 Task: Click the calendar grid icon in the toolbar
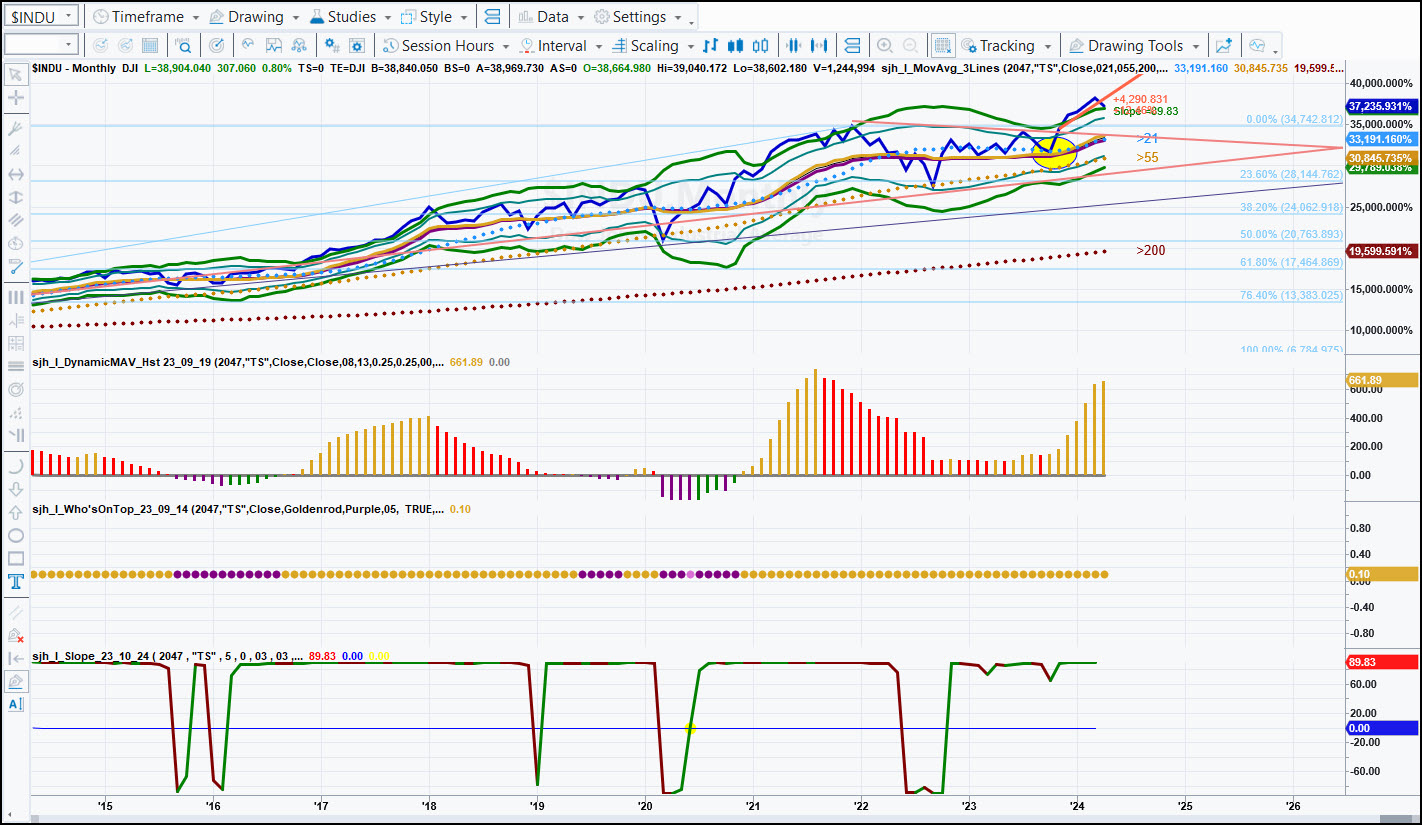click(x=150, y=45)
